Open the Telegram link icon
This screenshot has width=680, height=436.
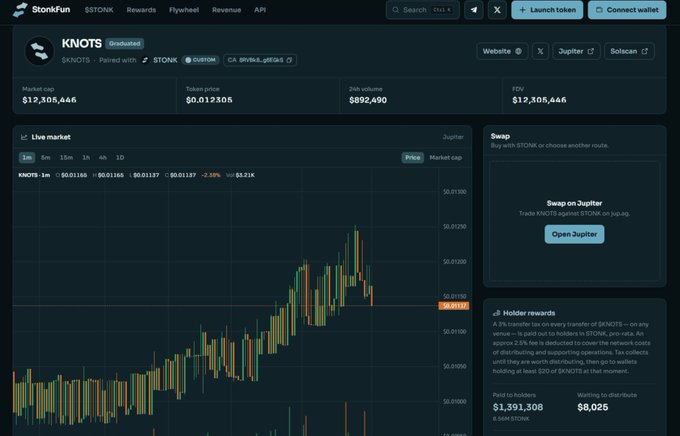474,10
